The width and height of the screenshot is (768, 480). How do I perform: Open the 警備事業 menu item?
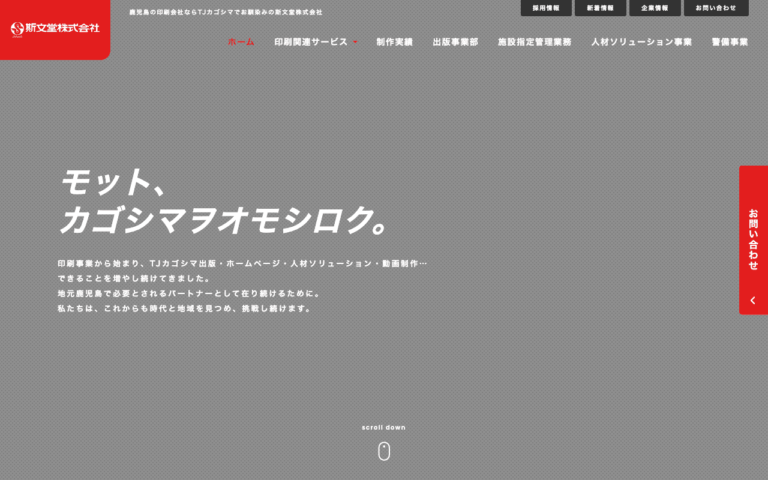tap(730, 42)
